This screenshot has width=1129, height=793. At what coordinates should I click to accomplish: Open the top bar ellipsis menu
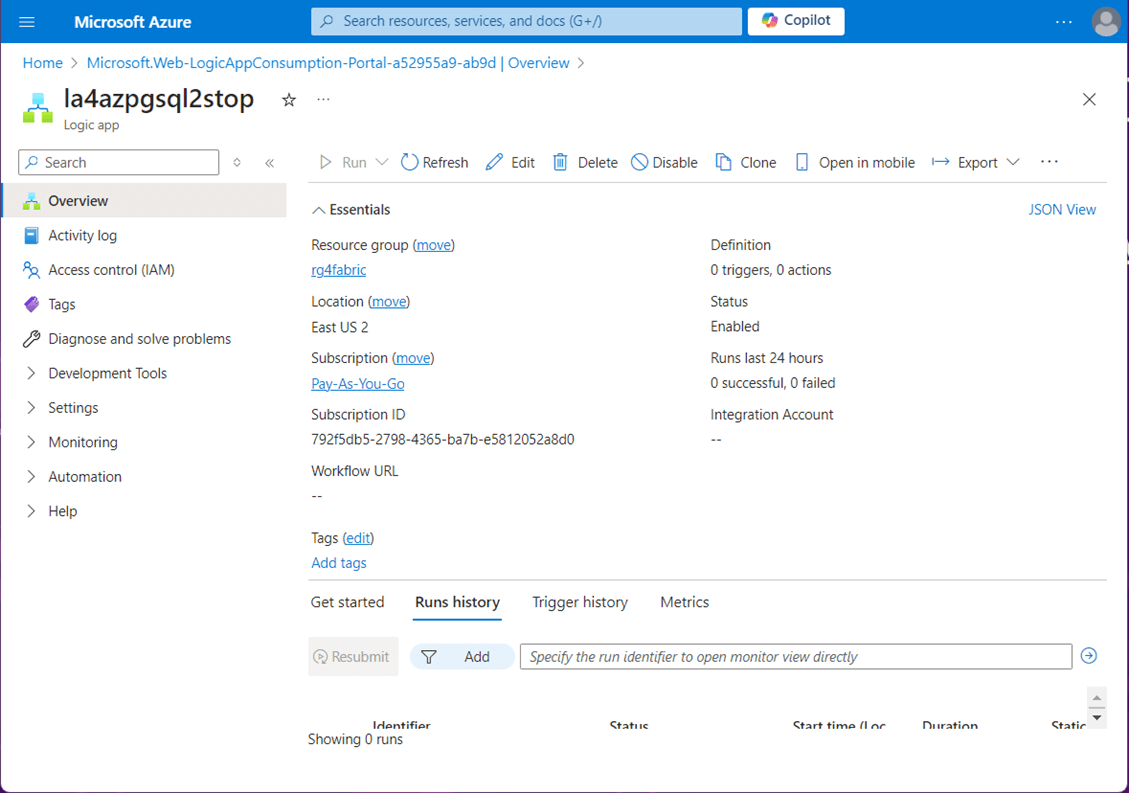click(x=1063, y=22)
